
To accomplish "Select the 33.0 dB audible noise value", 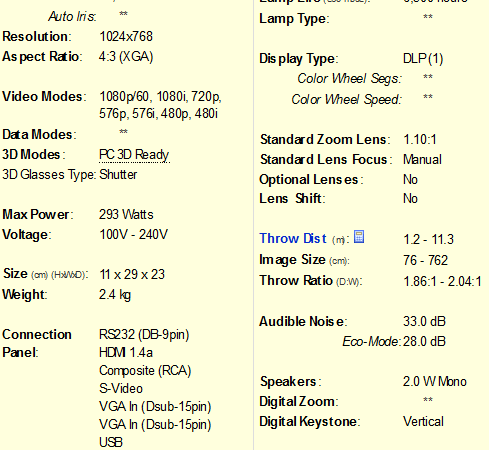I will point(424,321).
